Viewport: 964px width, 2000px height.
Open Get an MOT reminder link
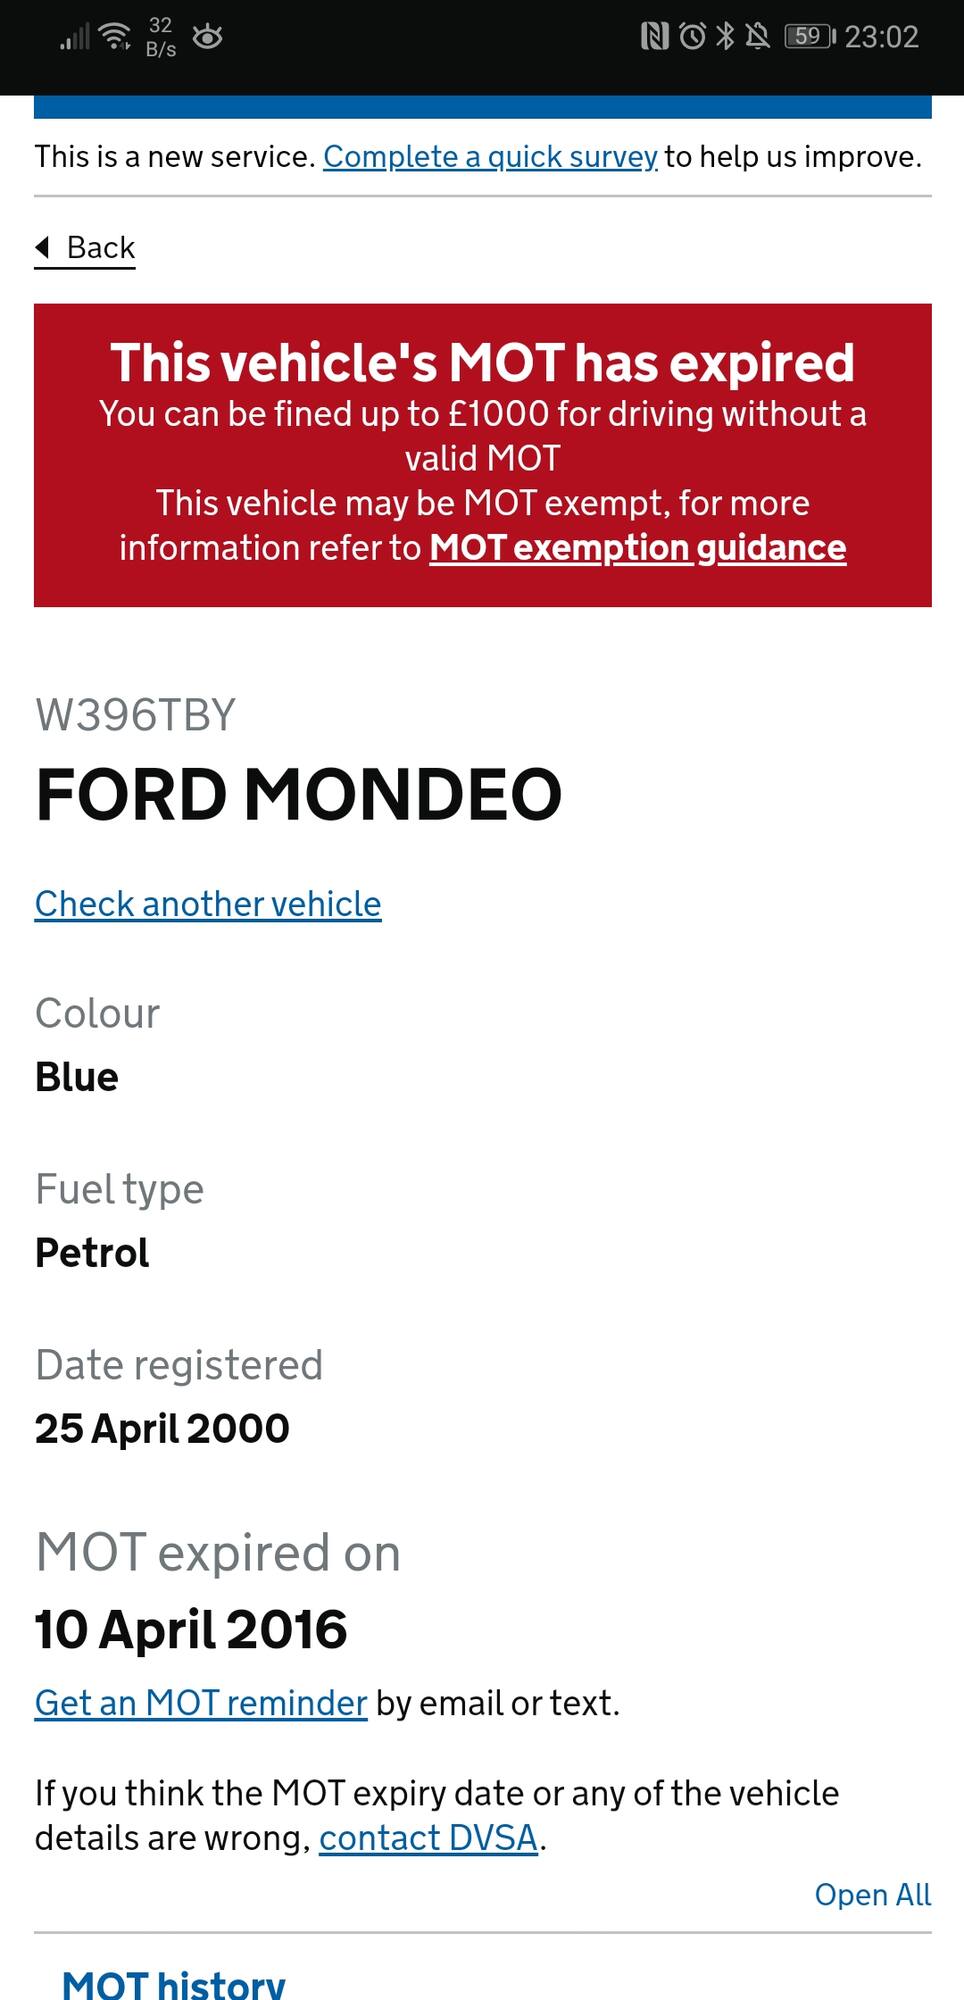(x=201, y=1703)
